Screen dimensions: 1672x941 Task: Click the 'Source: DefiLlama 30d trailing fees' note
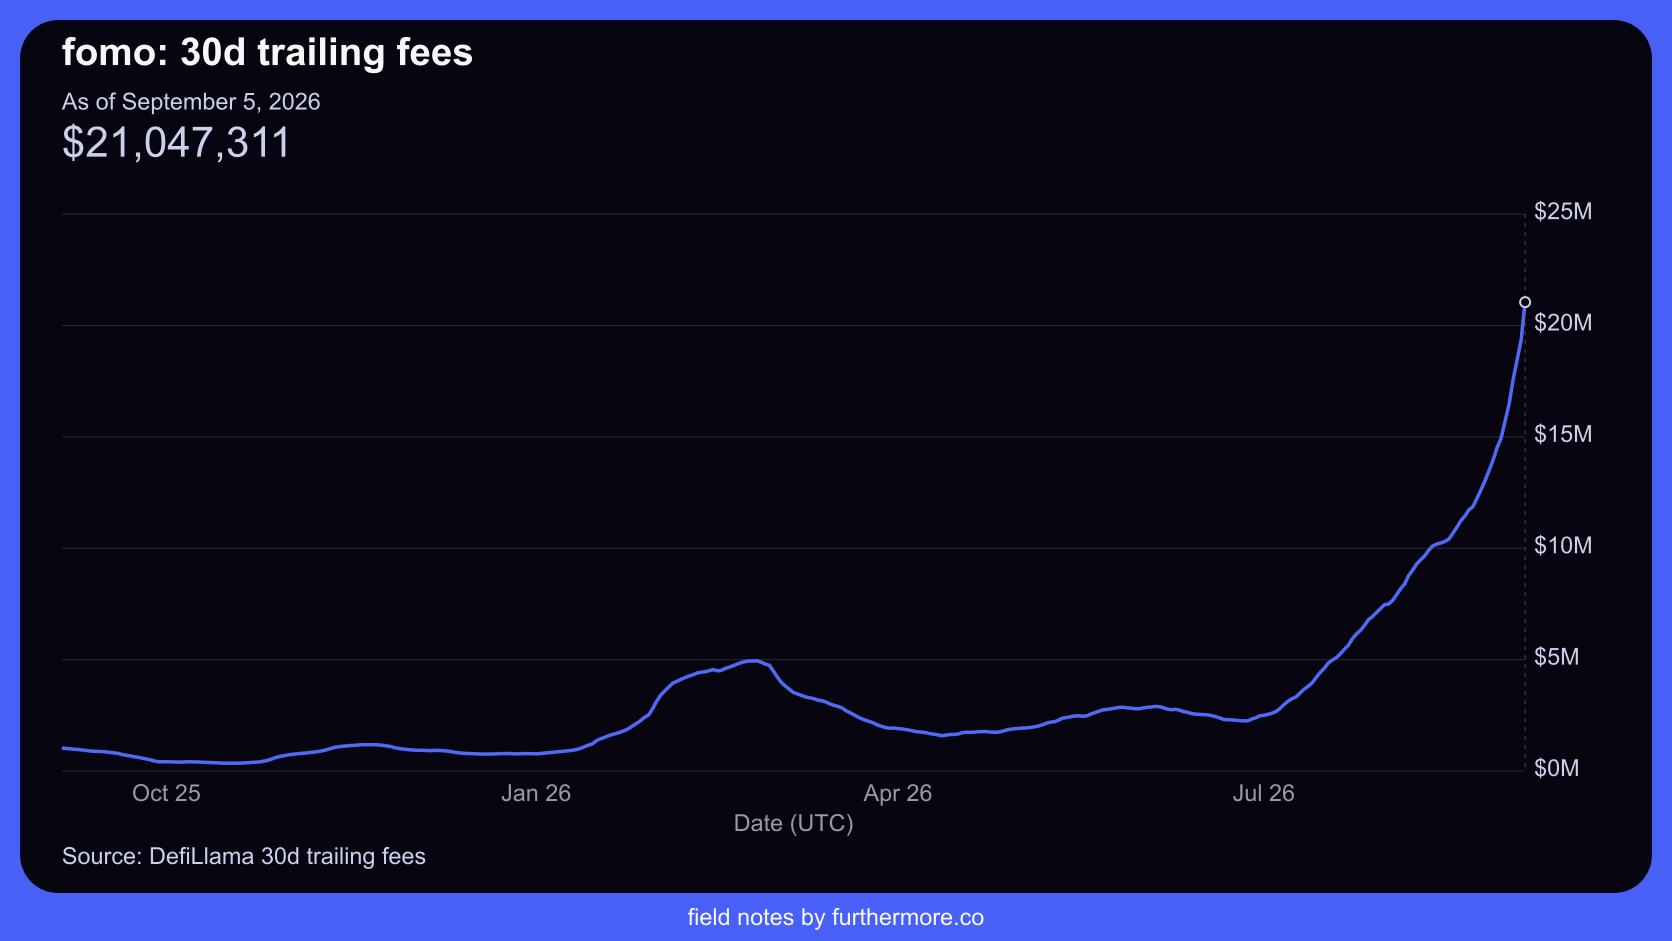[244, 856]
